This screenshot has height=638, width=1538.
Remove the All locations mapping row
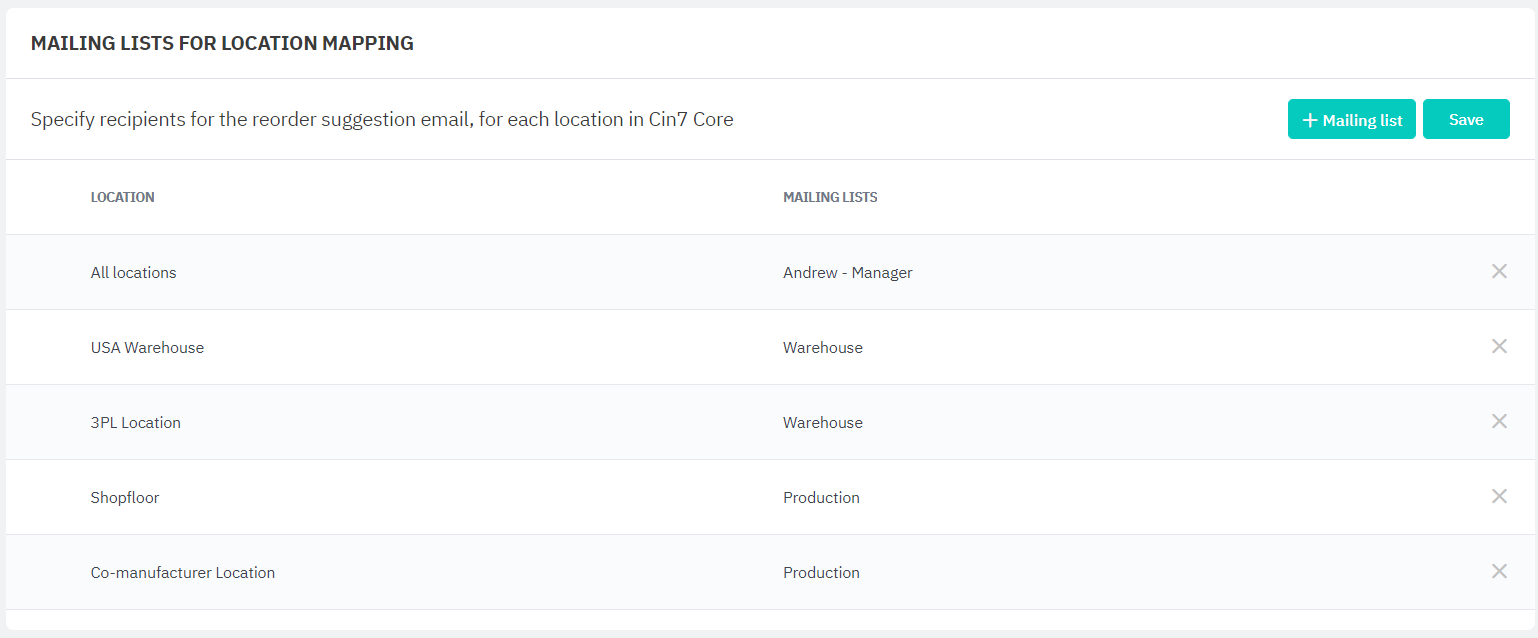[x=1499, y=271]
